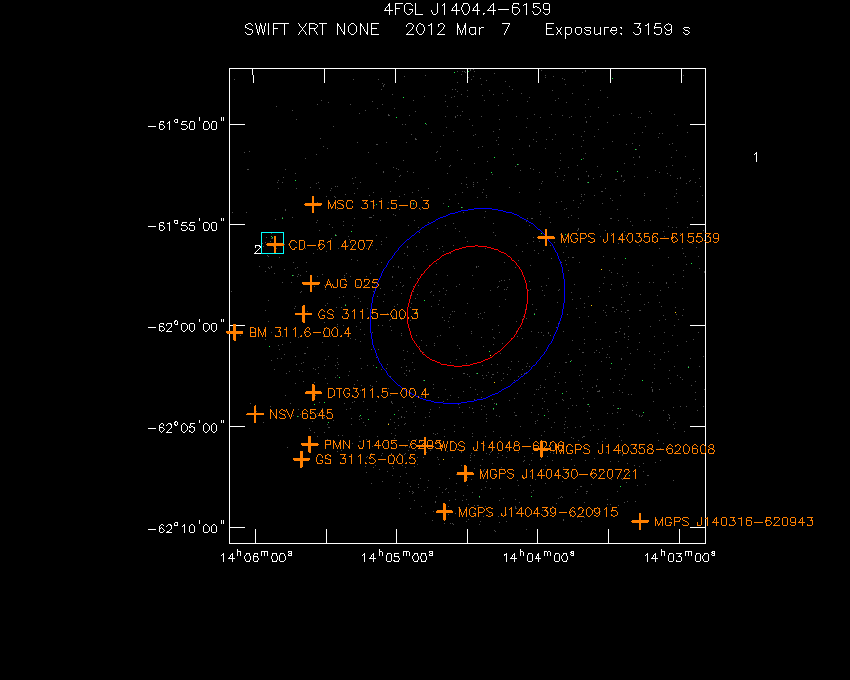Click the 14h04m00s right ascension label
Image resolution: width=850 pixels, height=680 pixels.
(539, 556)
